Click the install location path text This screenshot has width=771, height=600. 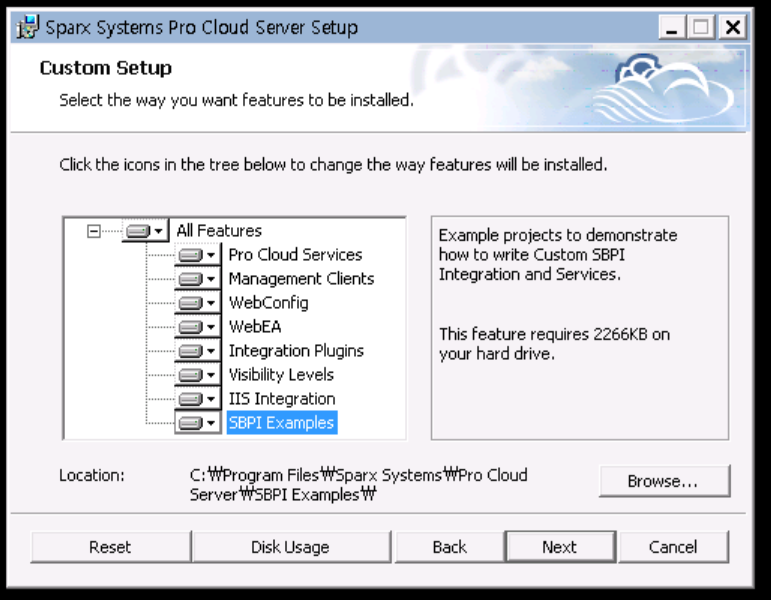pos(358,485)
